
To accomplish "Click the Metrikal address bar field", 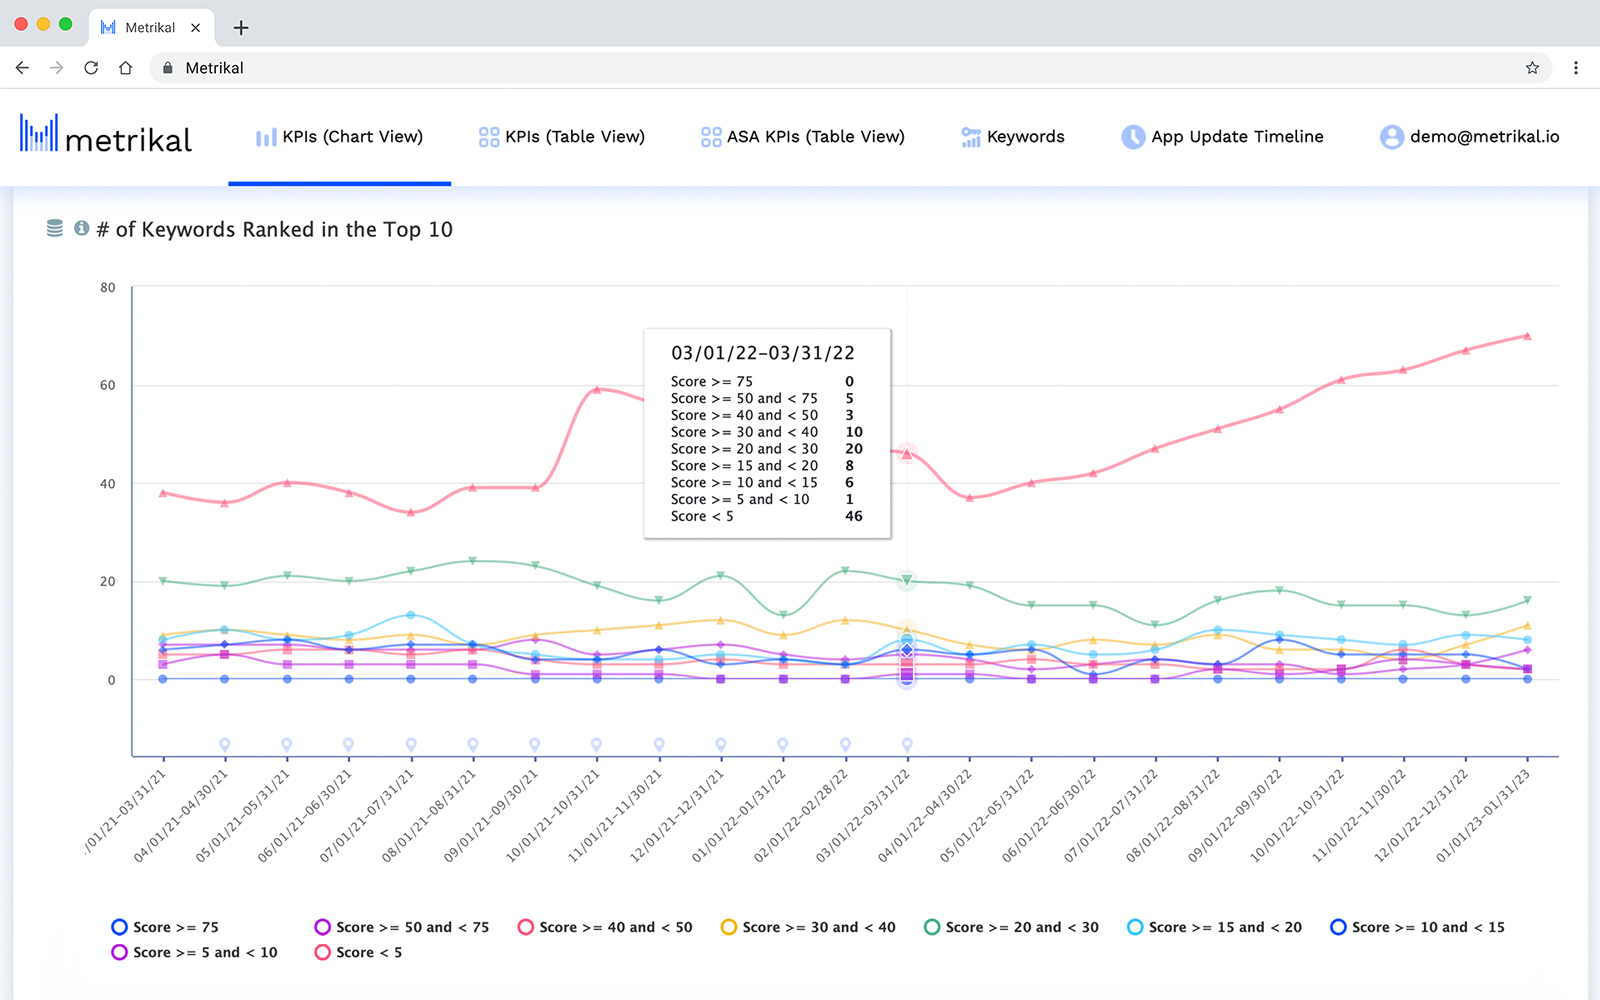I will tap(850, 68).
